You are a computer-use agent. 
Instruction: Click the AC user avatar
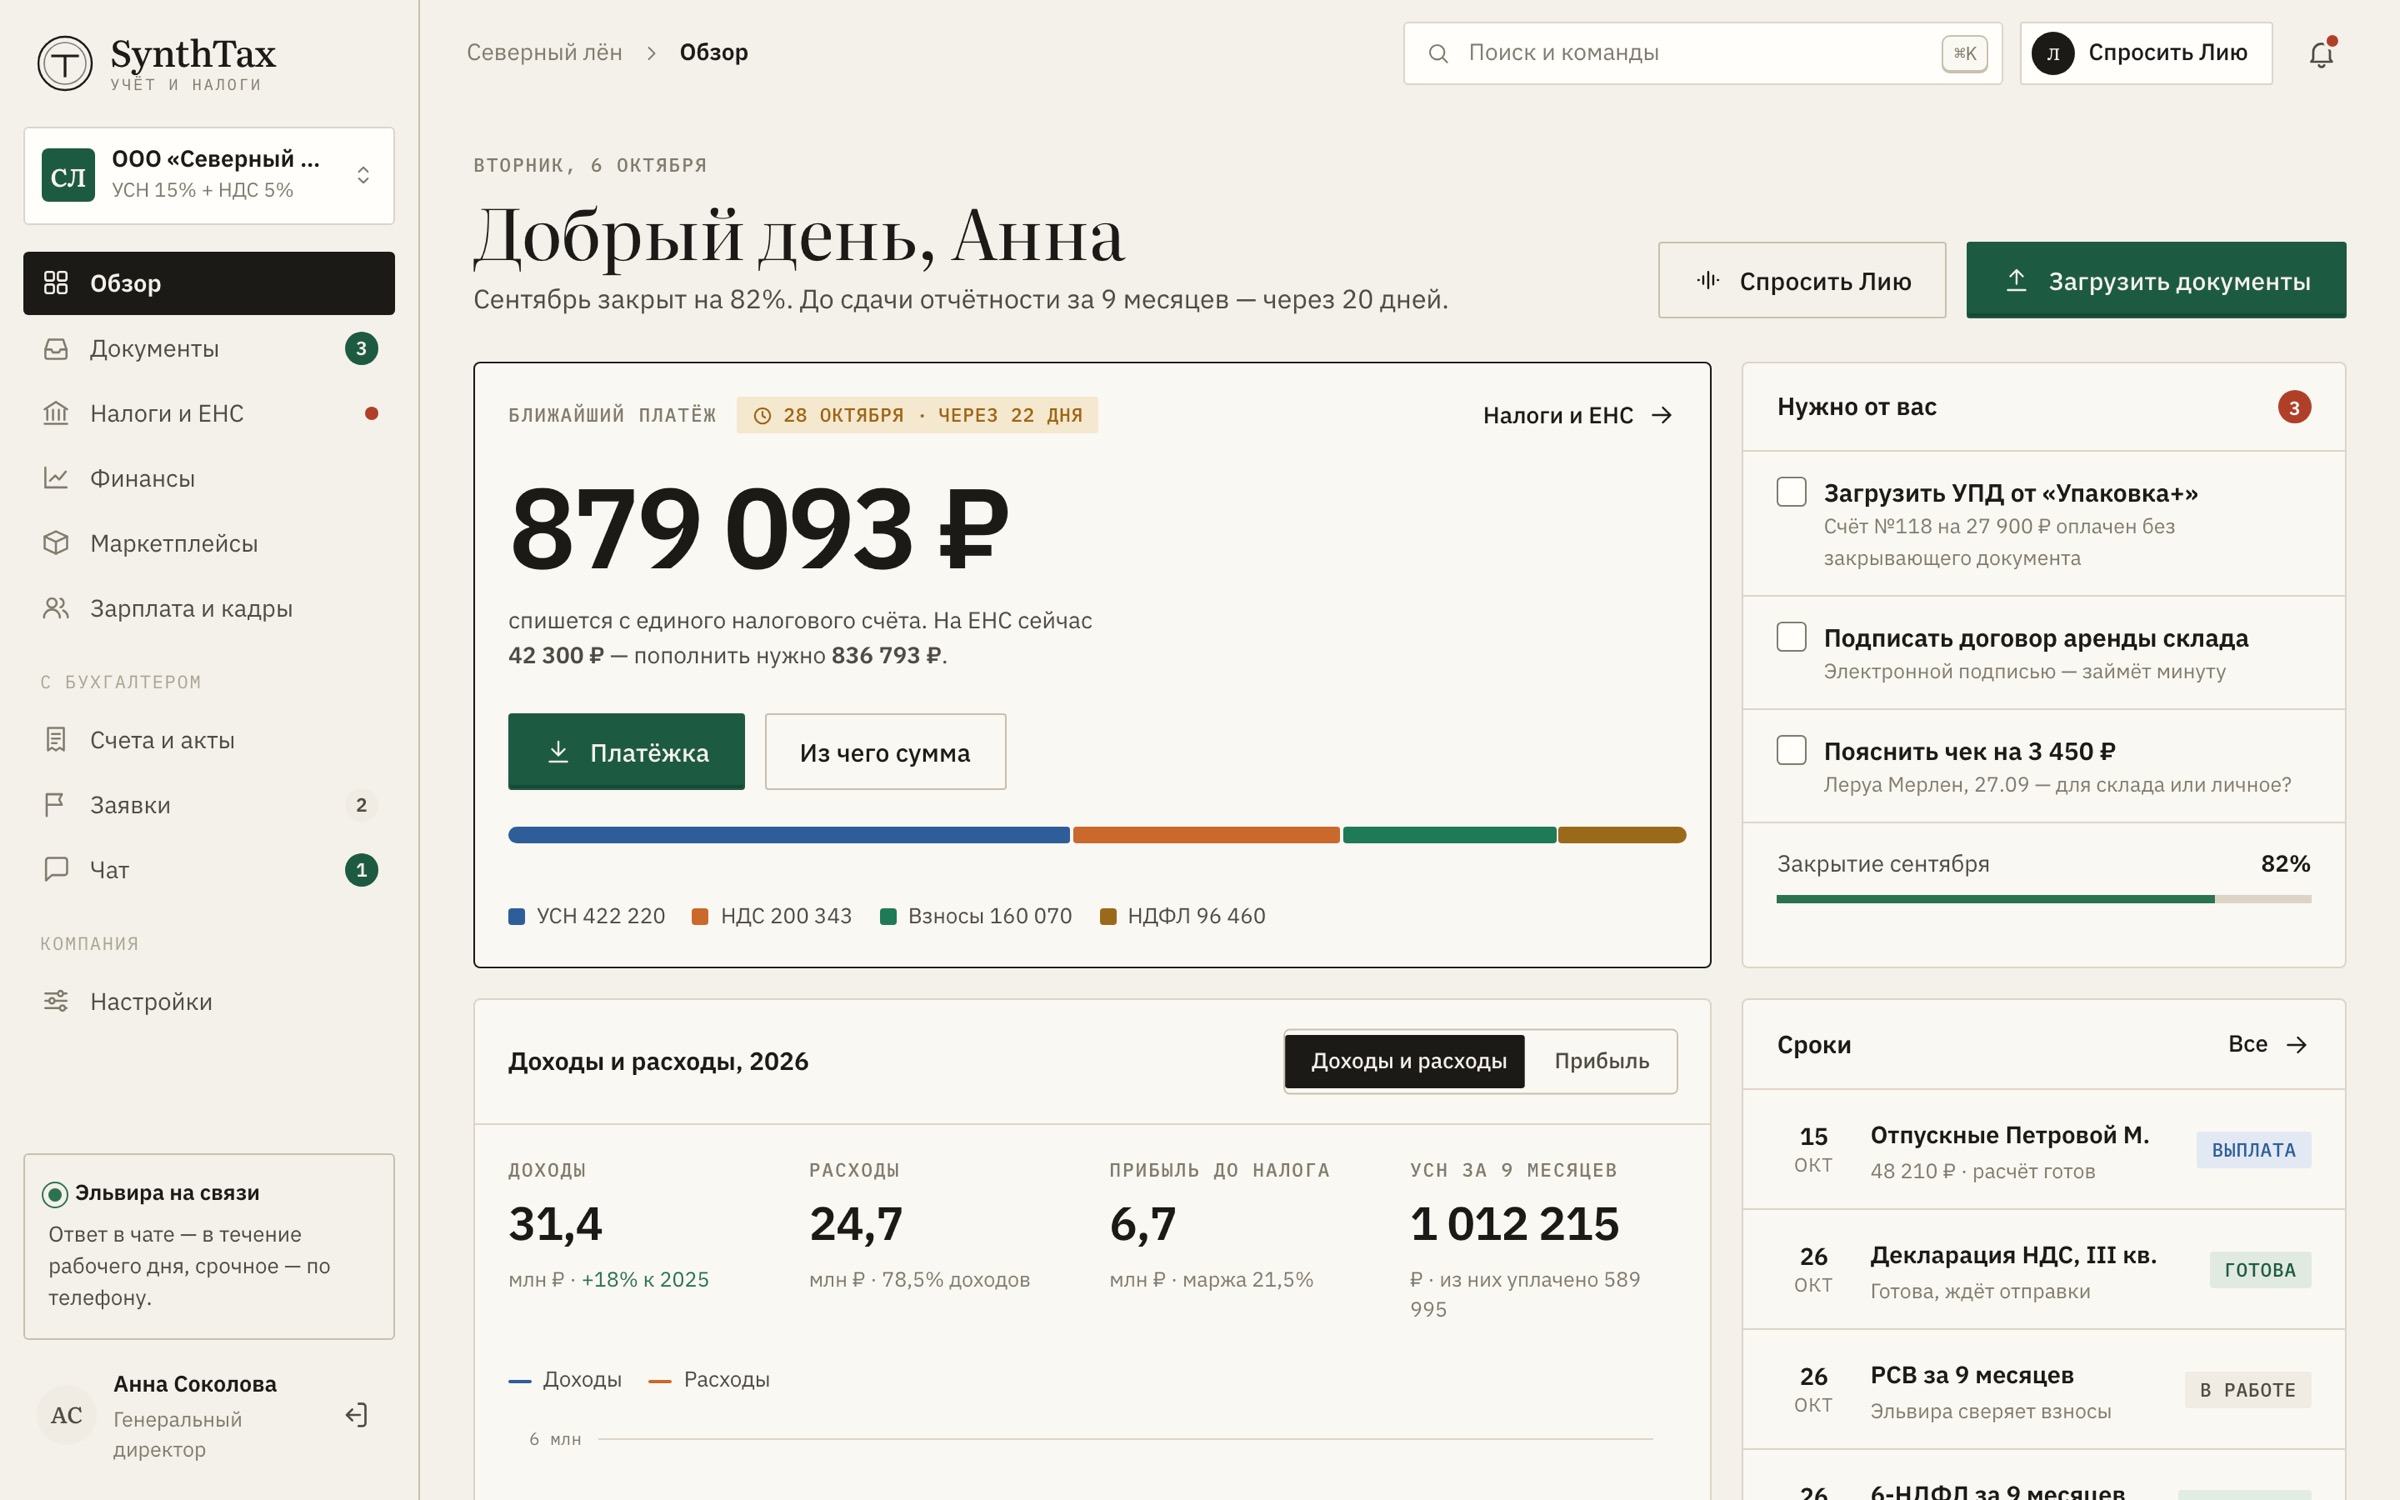tap(66, 1415)
